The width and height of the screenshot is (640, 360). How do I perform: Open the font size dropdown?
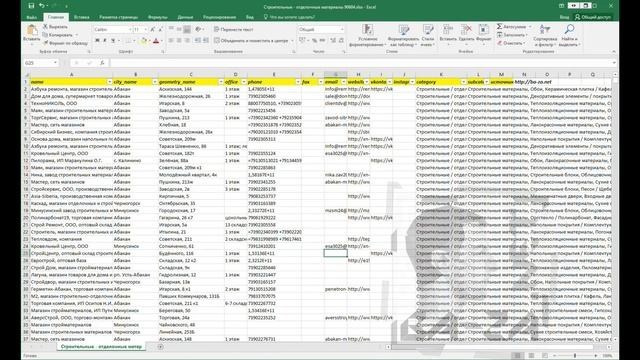click(x=145, y=29)
